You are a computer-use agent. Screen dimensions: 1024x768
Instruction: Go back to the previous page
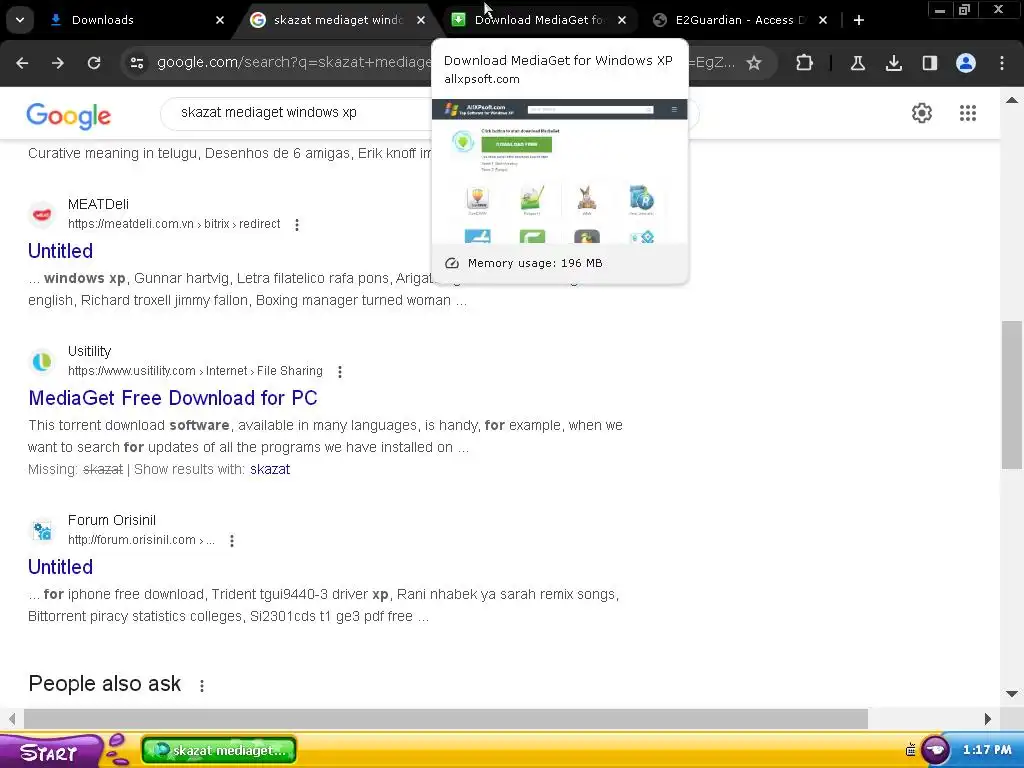click(22, 63)
